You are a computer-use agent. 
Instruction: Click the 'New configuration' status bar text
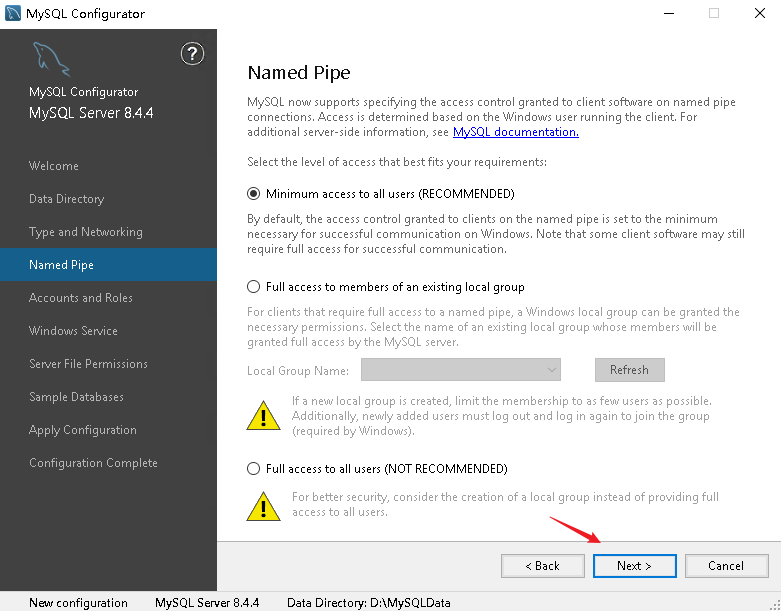click(x=78, y=603)
